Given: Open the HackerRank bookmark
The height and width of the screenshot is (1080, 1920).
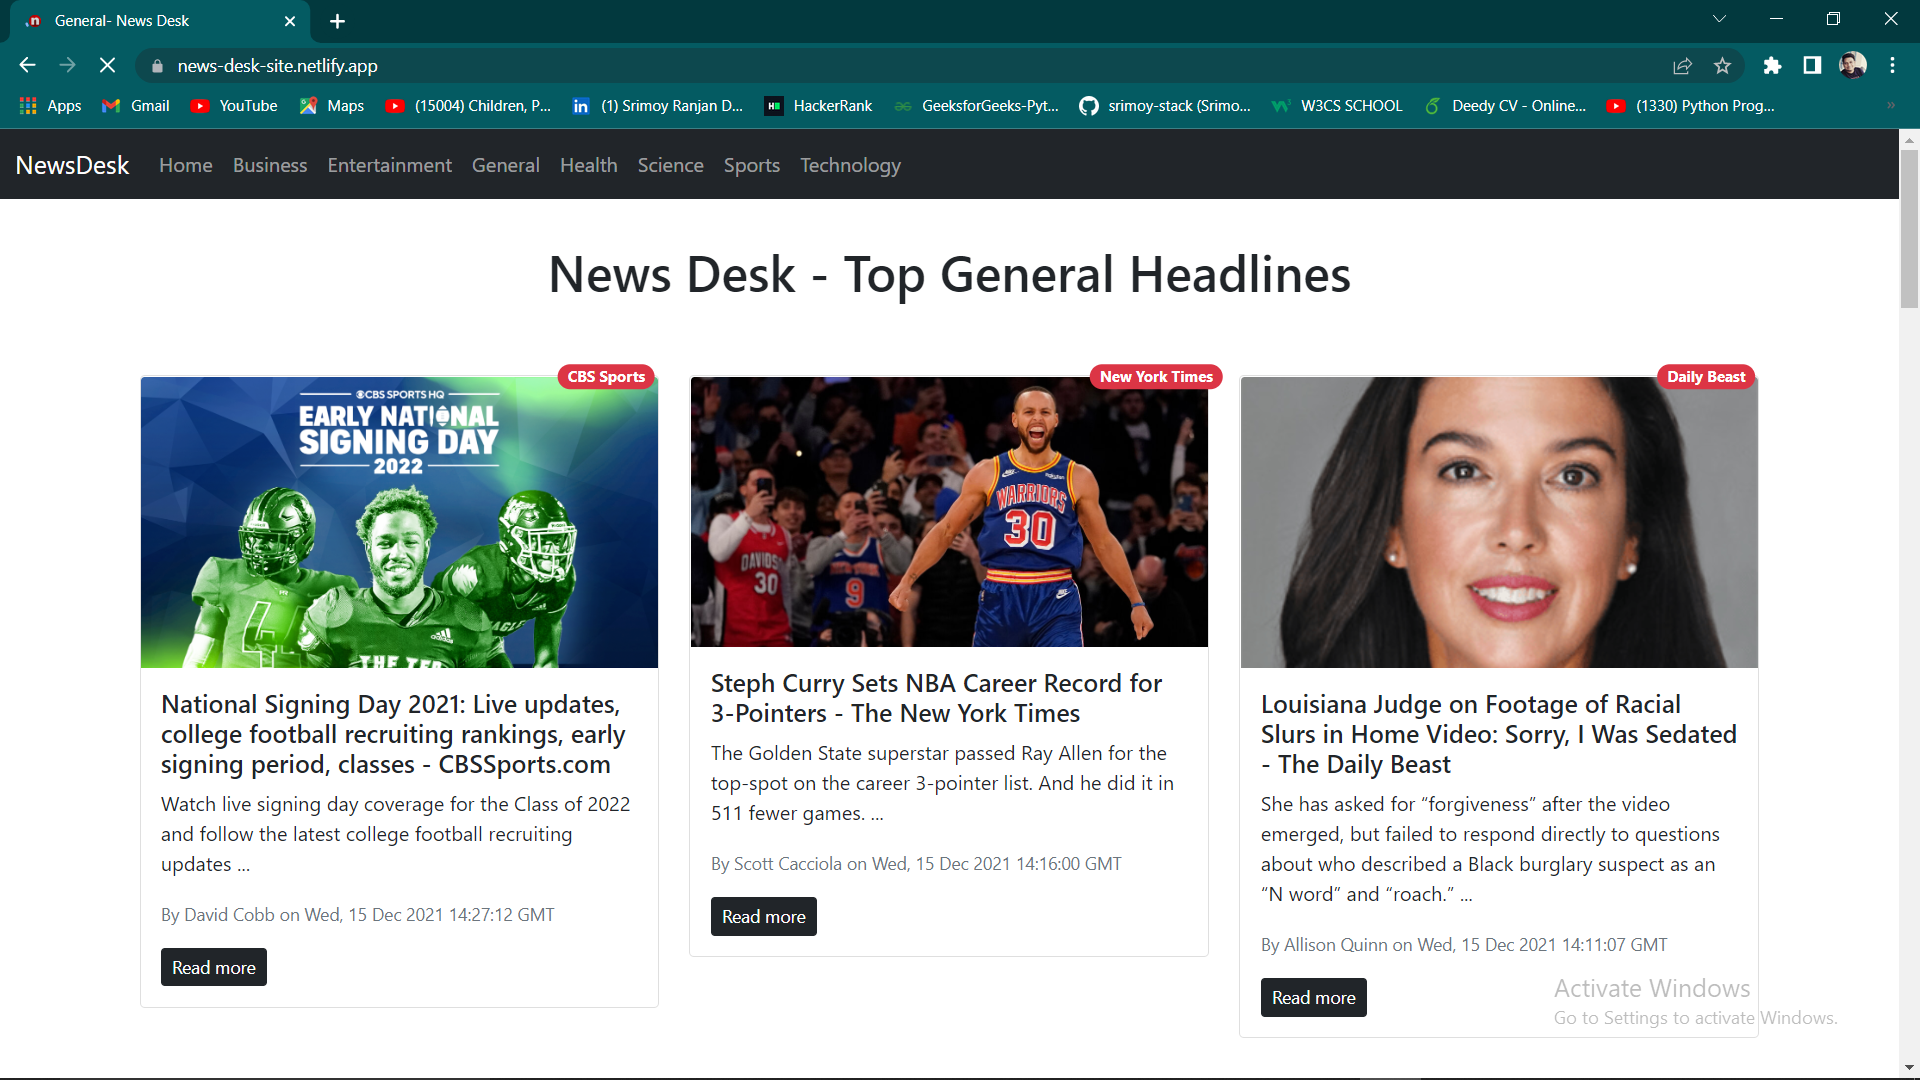Looking at the screenshot, I should [x=818, y=106].
